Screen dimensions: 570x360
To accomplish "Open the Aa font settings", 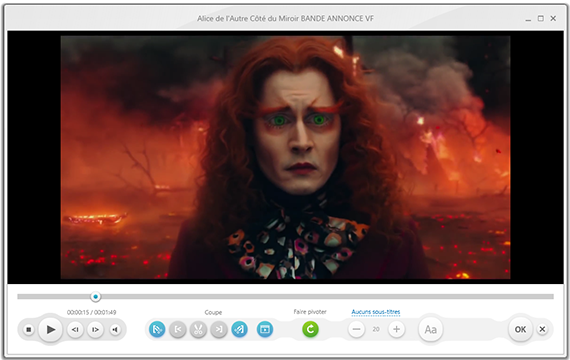I will pyautogui.click(x=430, y=329).
